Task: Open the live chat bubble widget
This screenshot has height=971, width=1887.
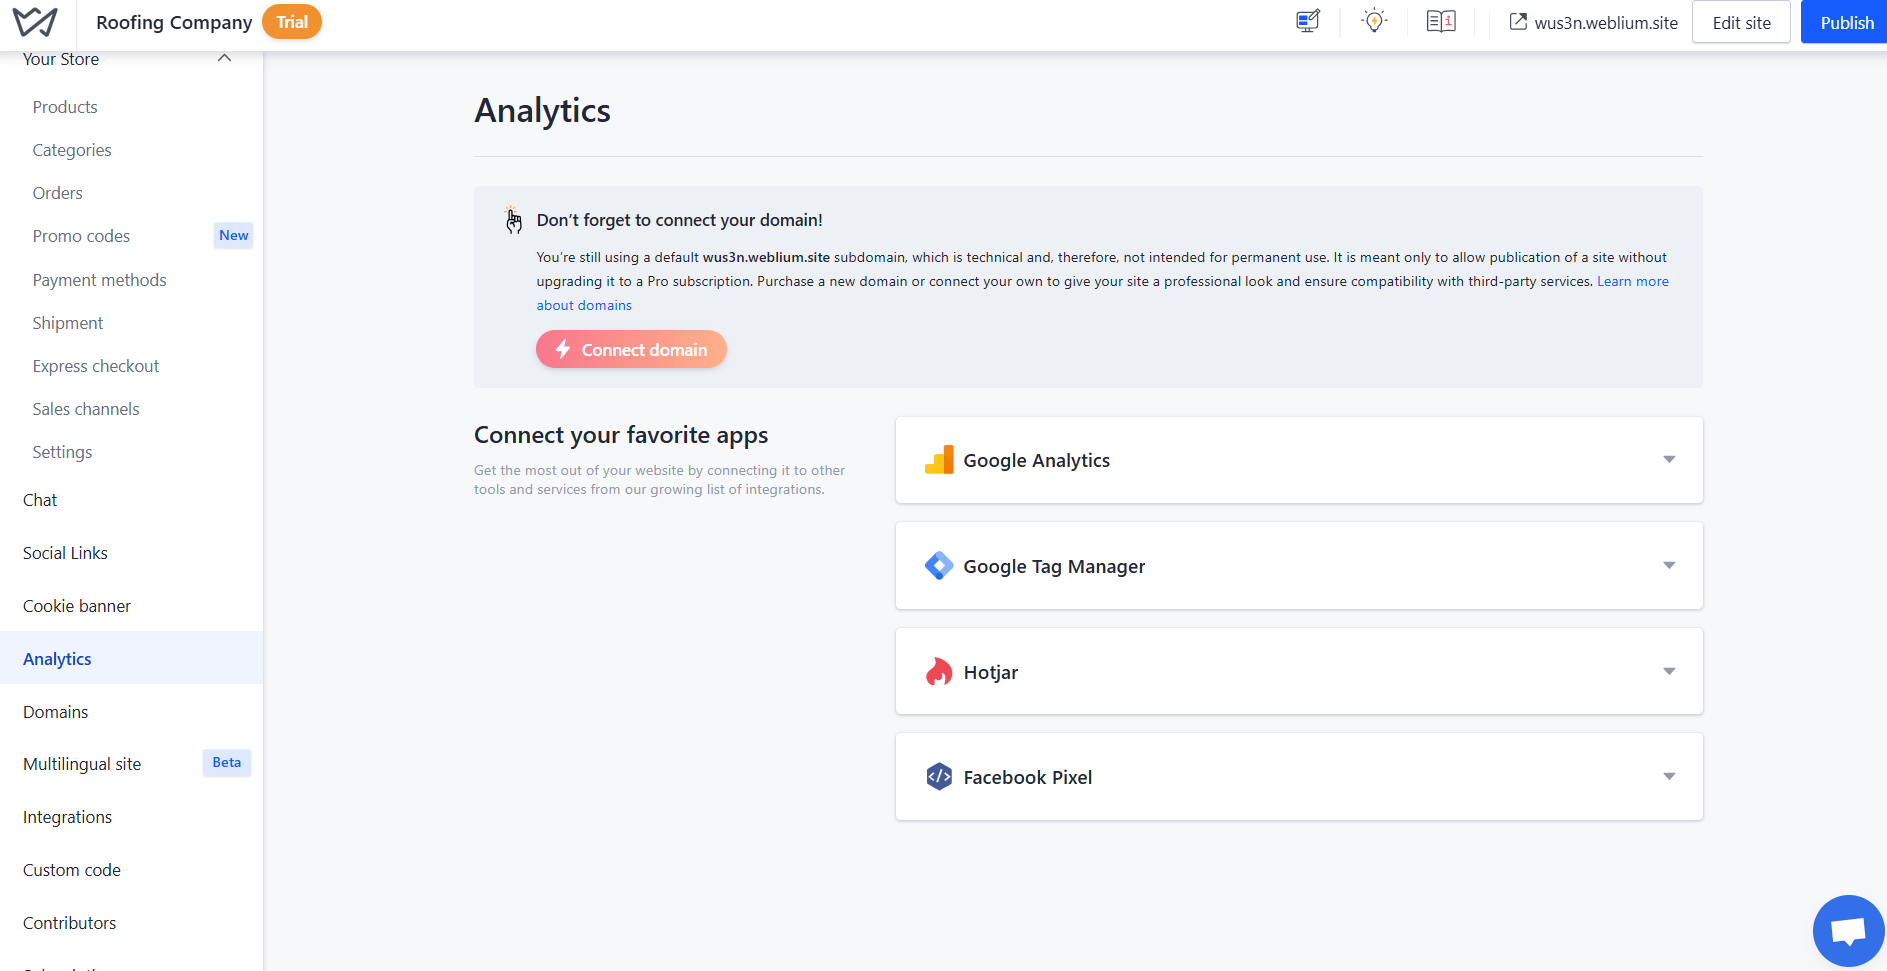Action: point(1847,931)
